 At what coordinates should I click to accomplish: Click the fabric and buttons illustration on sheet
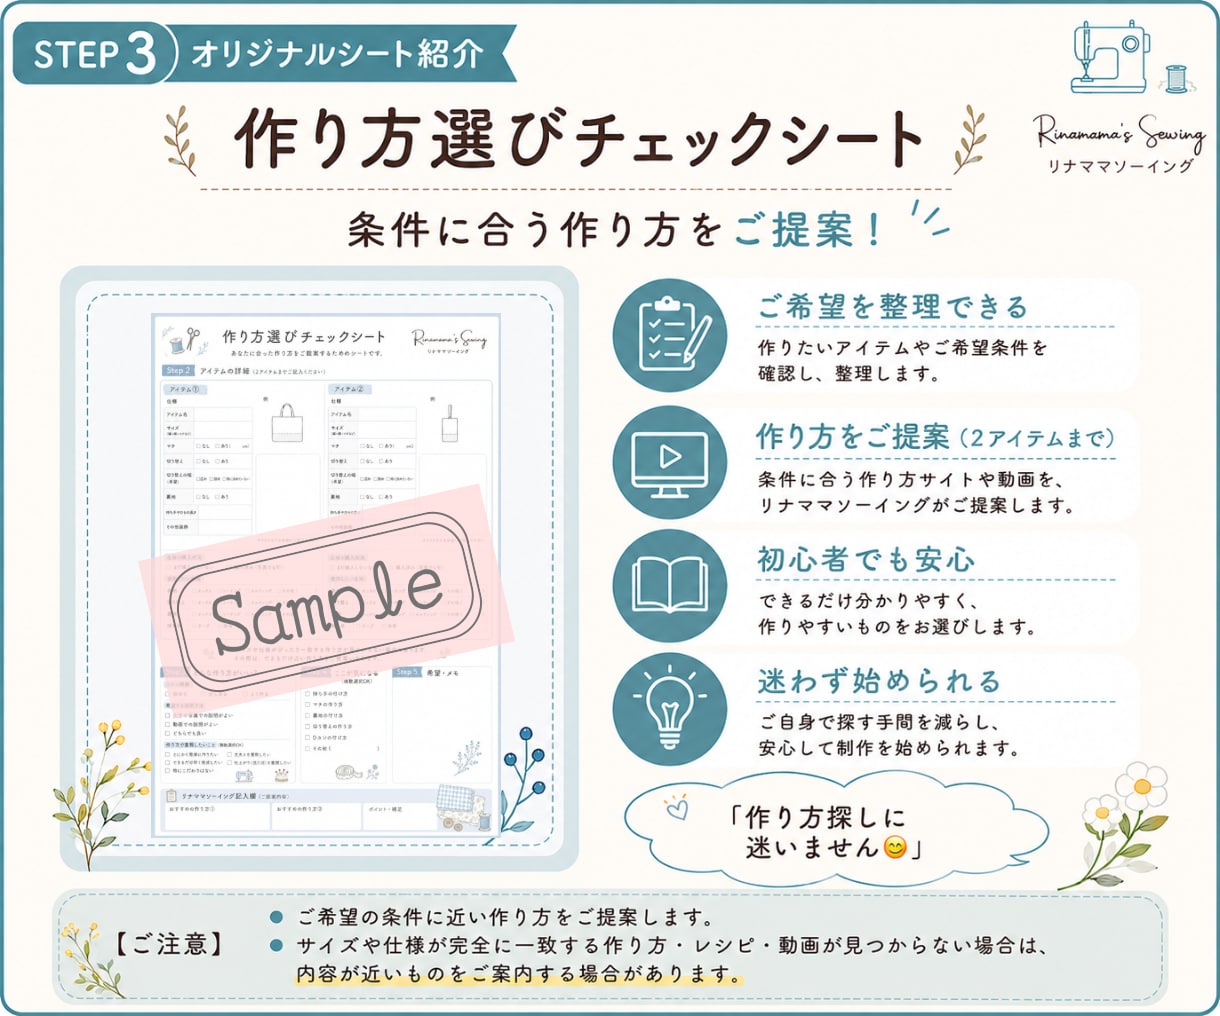coord(466,807)
